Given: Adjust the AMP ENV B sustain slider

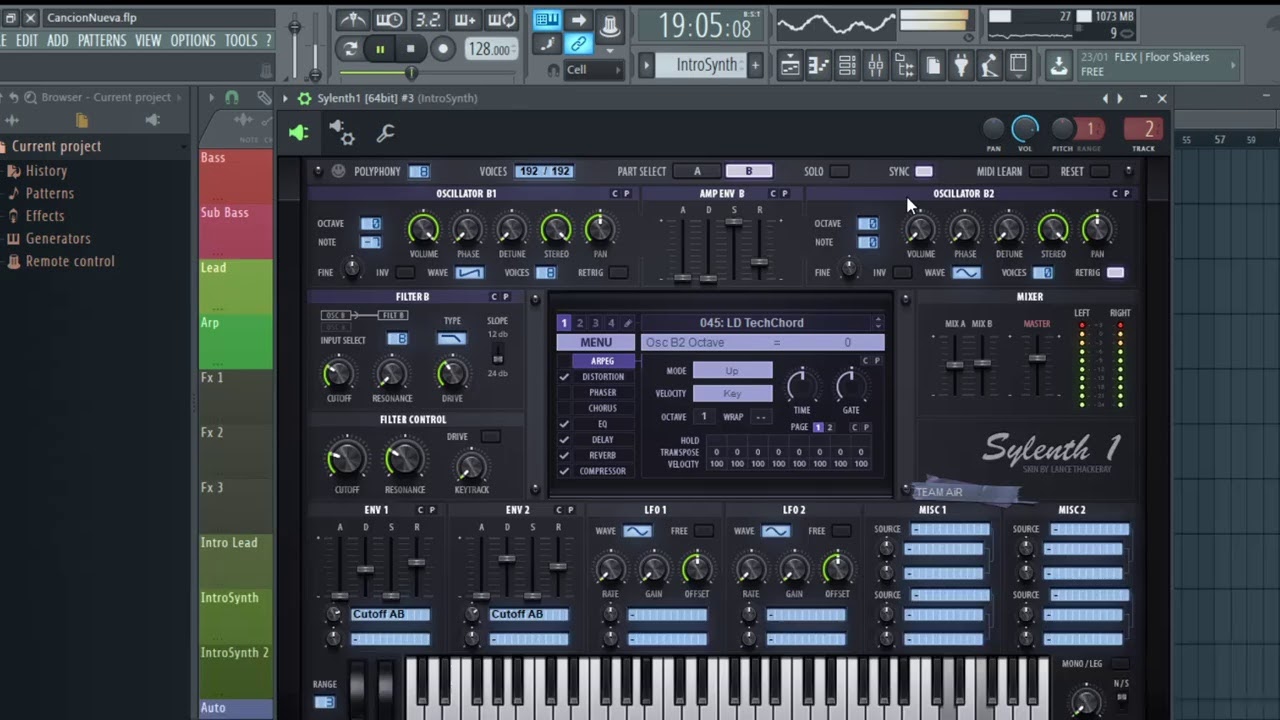Looking at the screenshot, I should (x=734, y=222).
